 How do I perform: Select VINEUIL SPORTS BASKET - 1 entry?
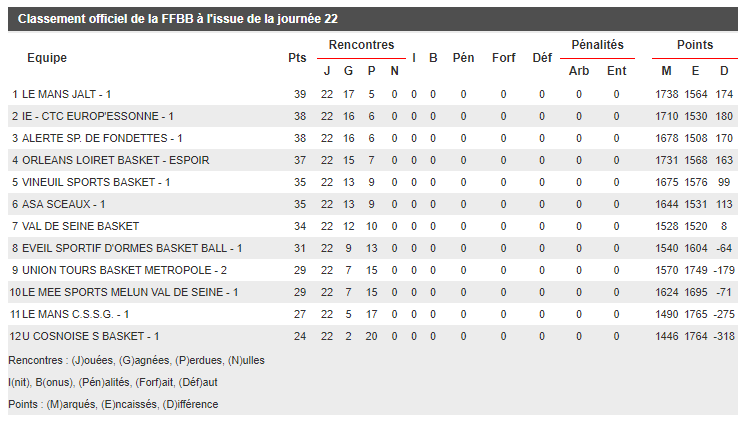[x=96, y=182]
